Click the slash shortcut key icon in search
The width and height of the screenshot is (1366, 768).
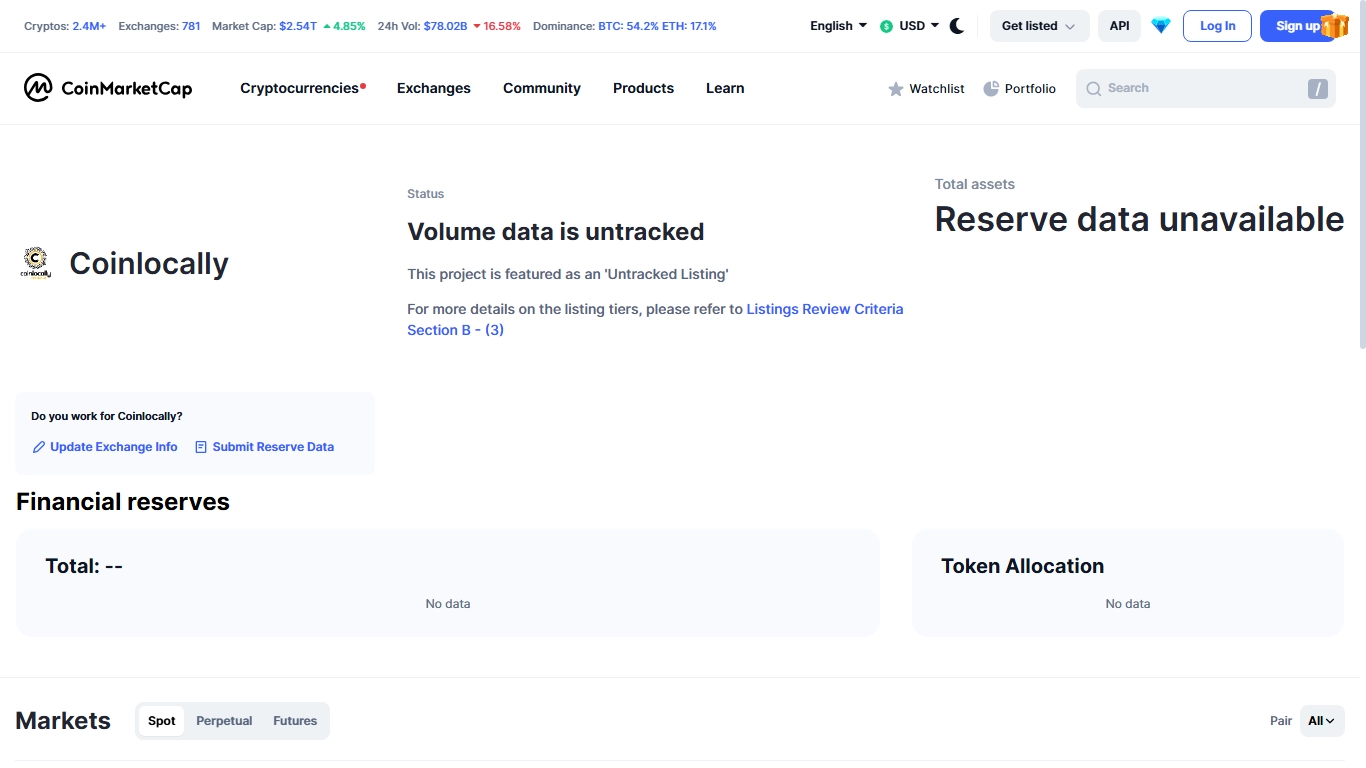click(1318, 89)
